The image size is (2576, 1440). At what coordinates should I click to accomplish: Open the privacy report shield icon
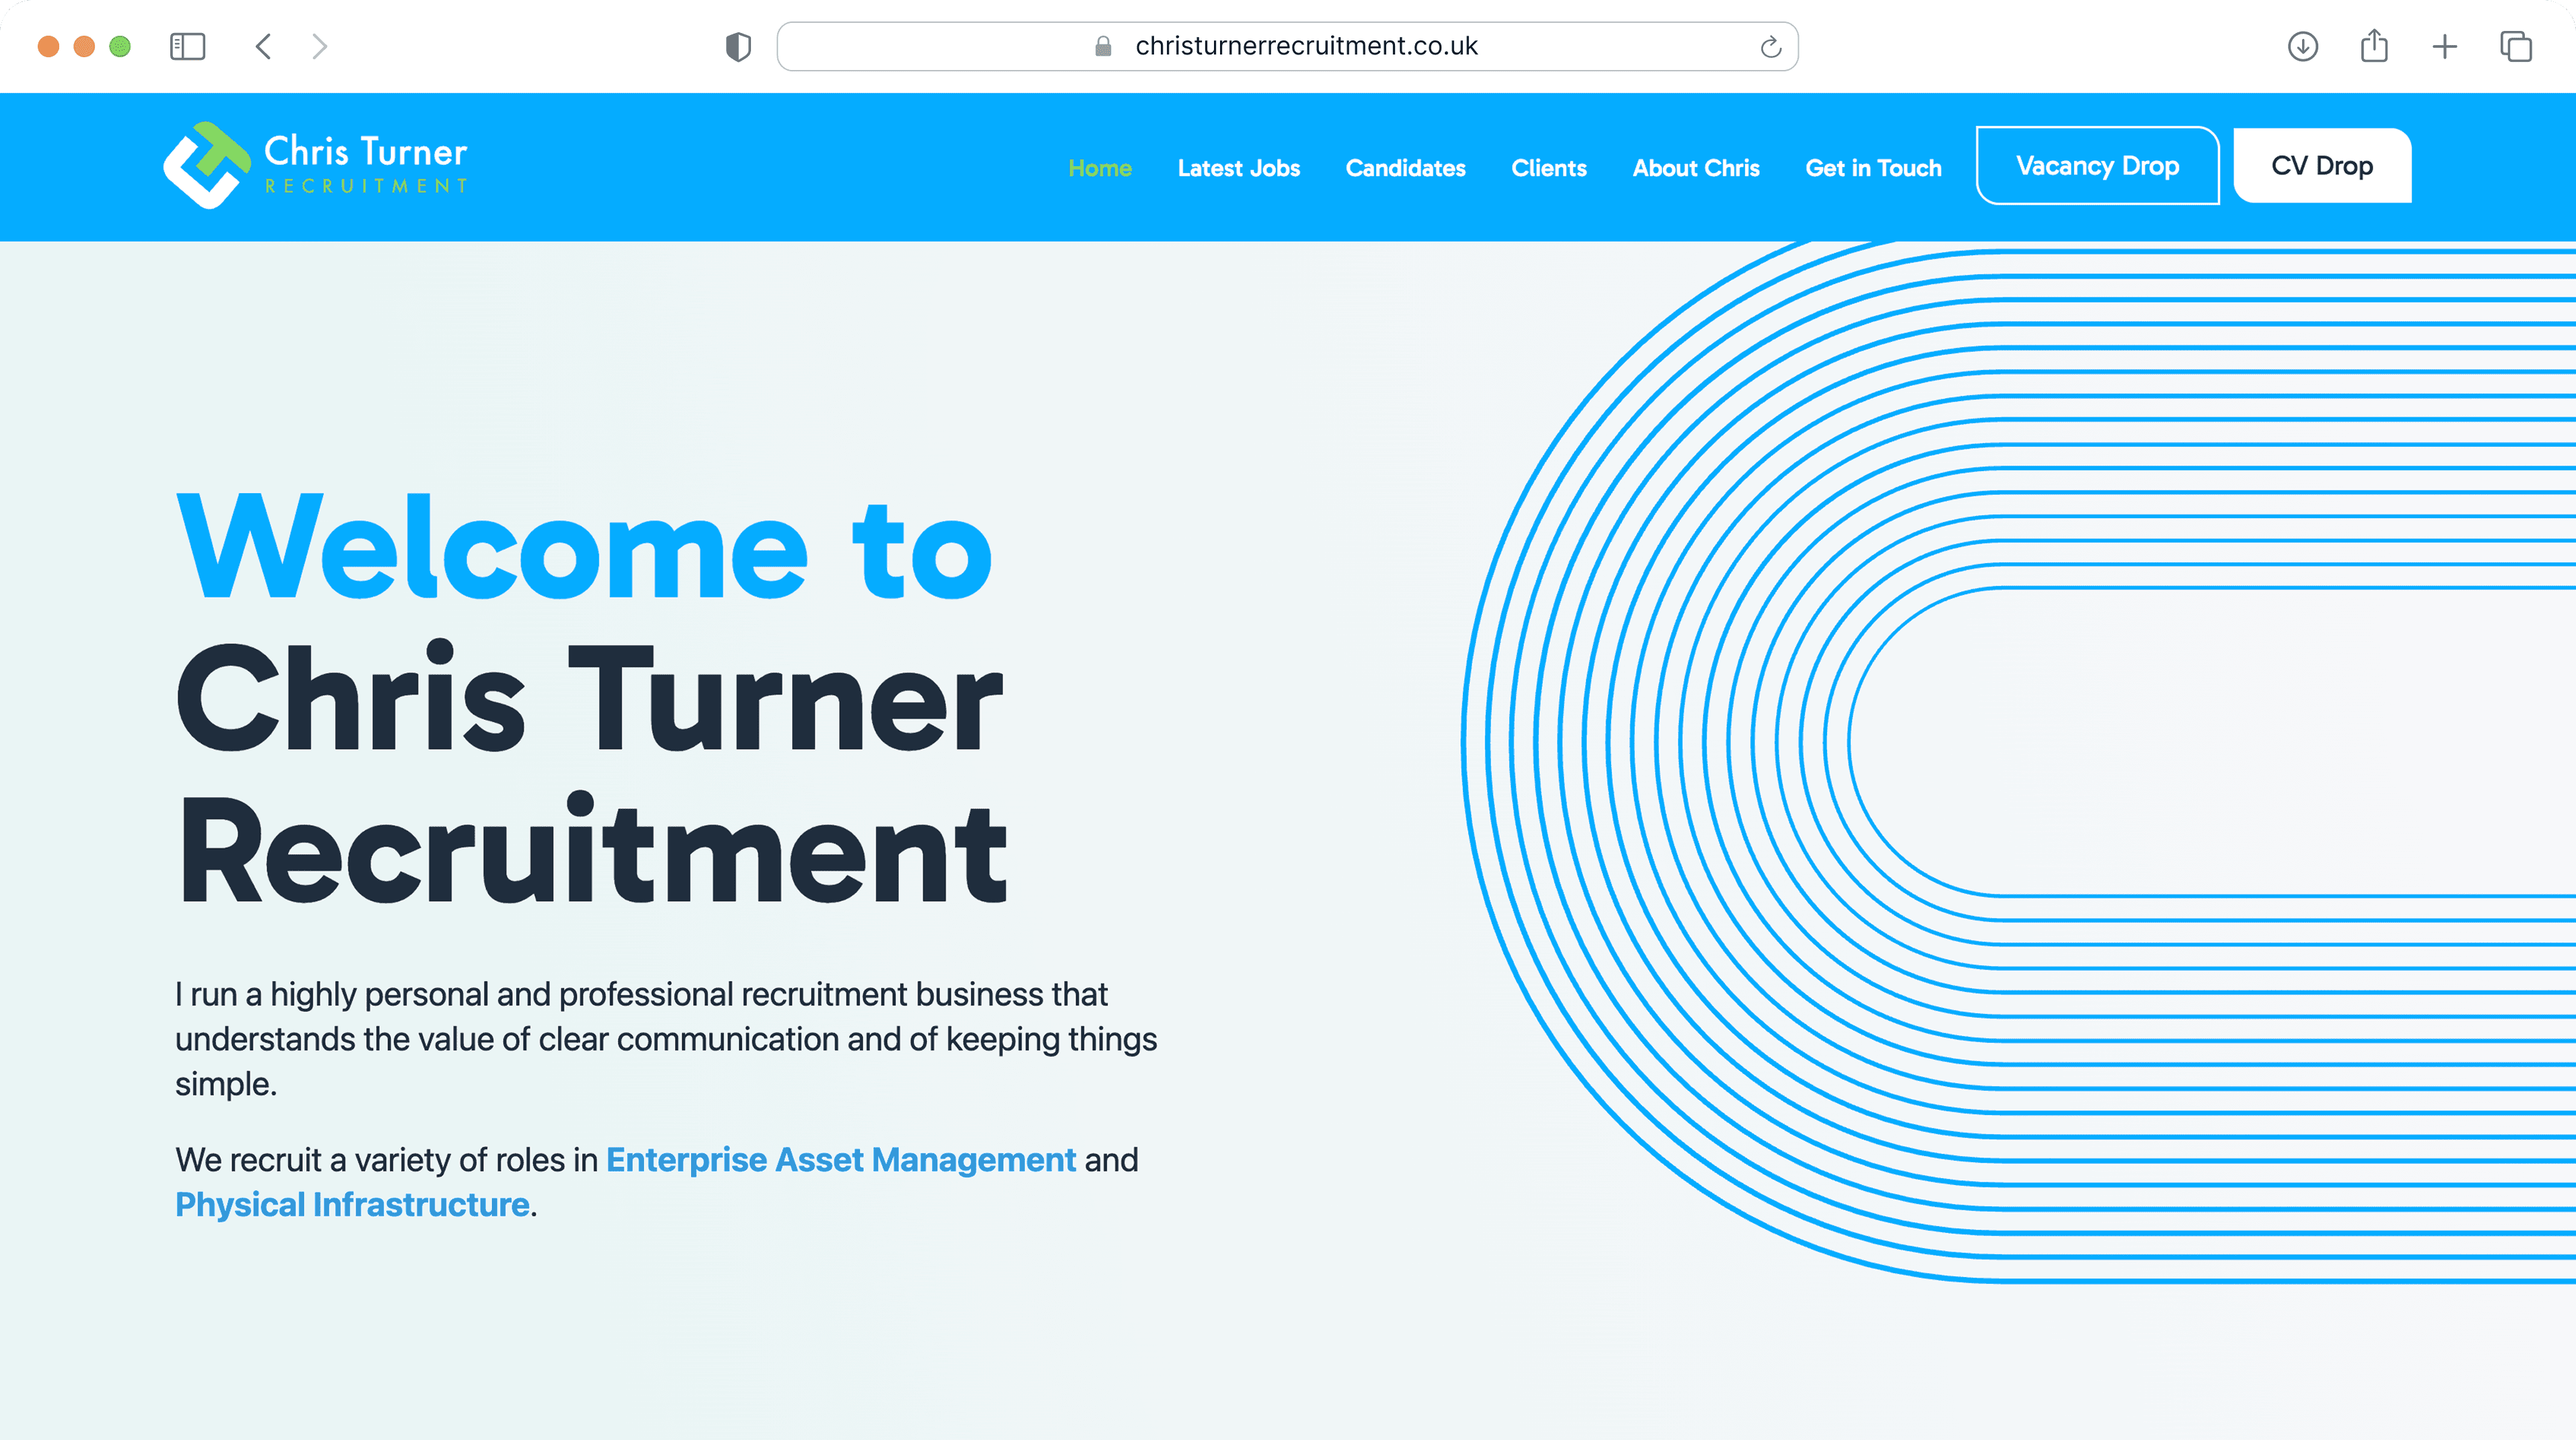click(x=738, y=46)
